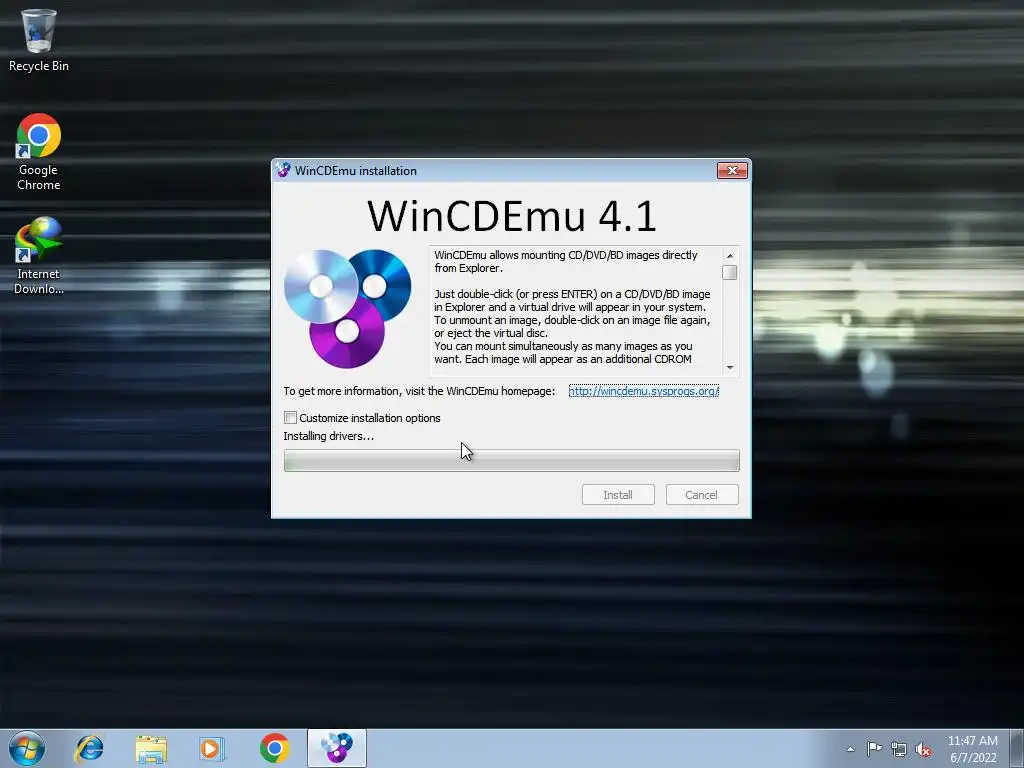The height and width of the screenshot is (768, 1024).
Task: Open Windows Media Player from taskbar
Action: [212, 748]
